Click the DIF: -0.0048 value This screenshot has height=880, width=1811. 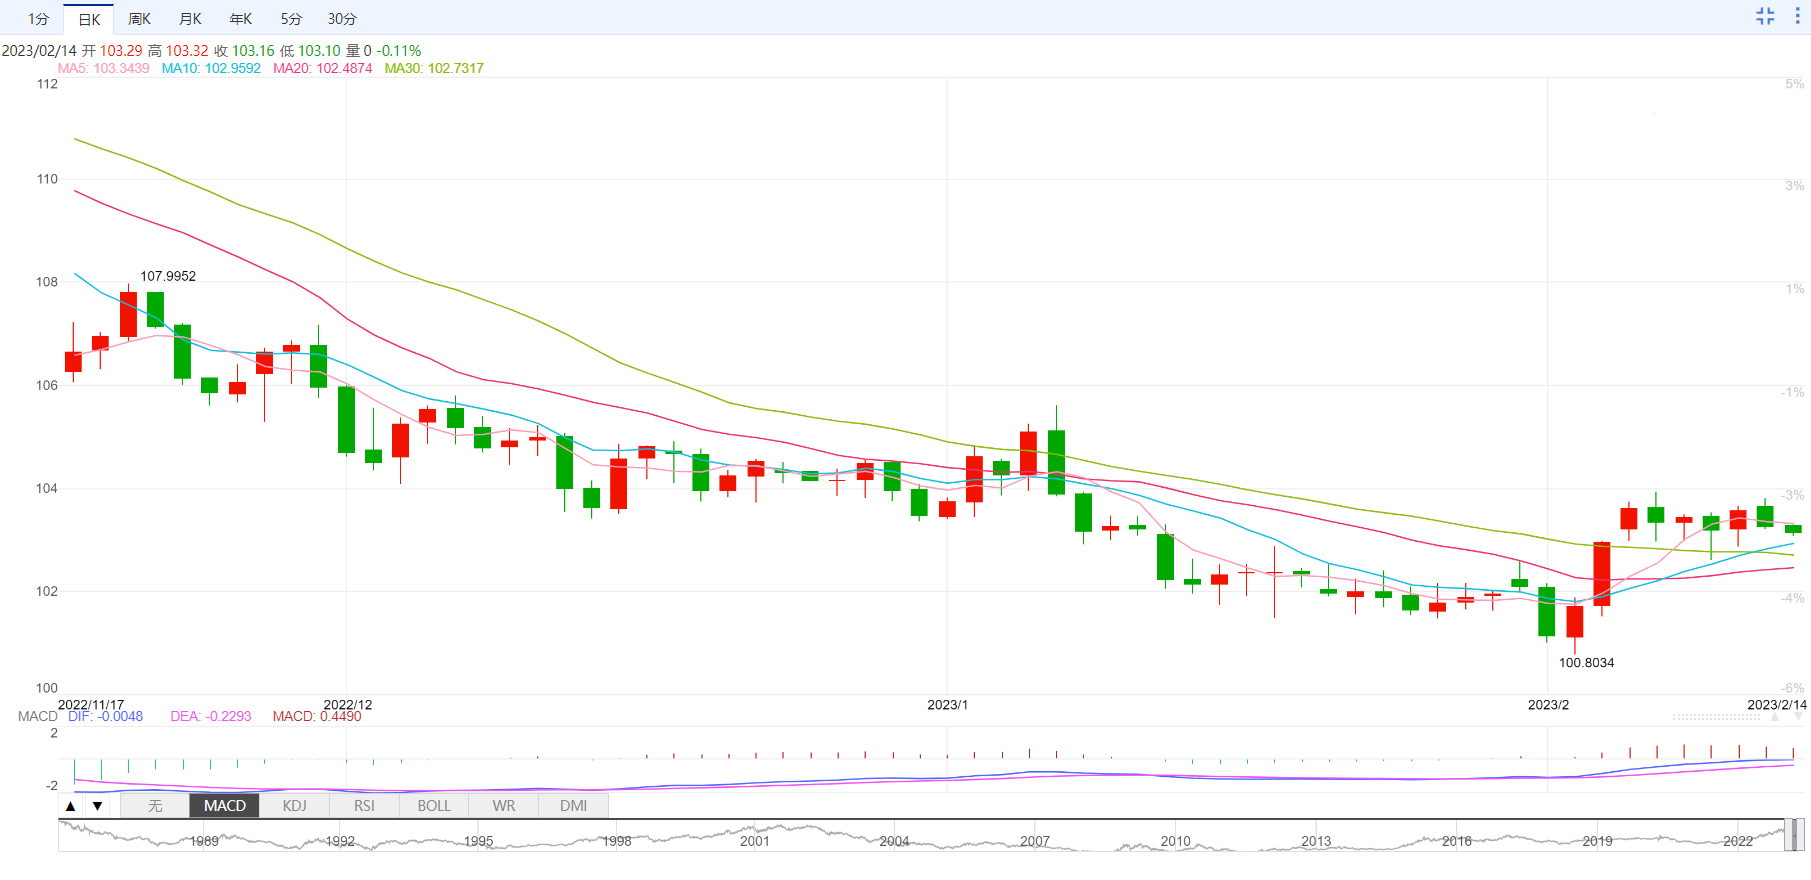coord(105,716)
